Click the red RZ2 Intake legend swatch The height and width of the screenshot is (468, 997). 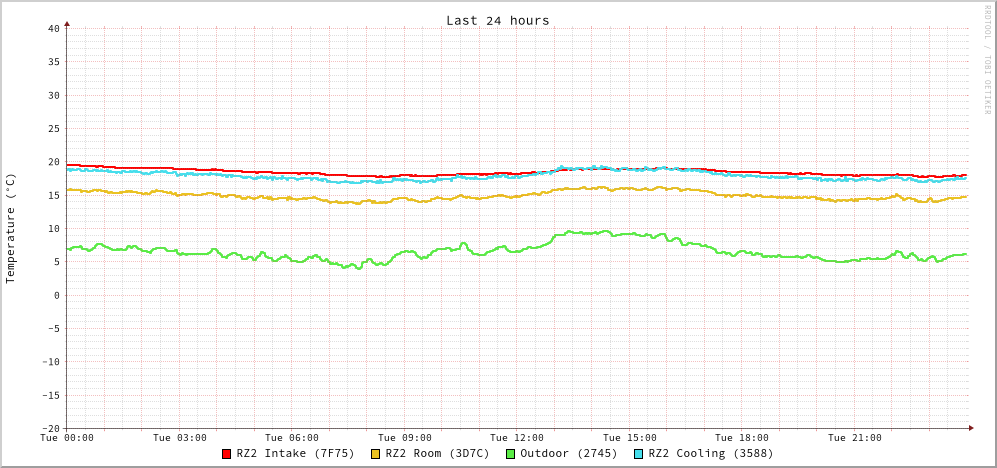(227, 454)
